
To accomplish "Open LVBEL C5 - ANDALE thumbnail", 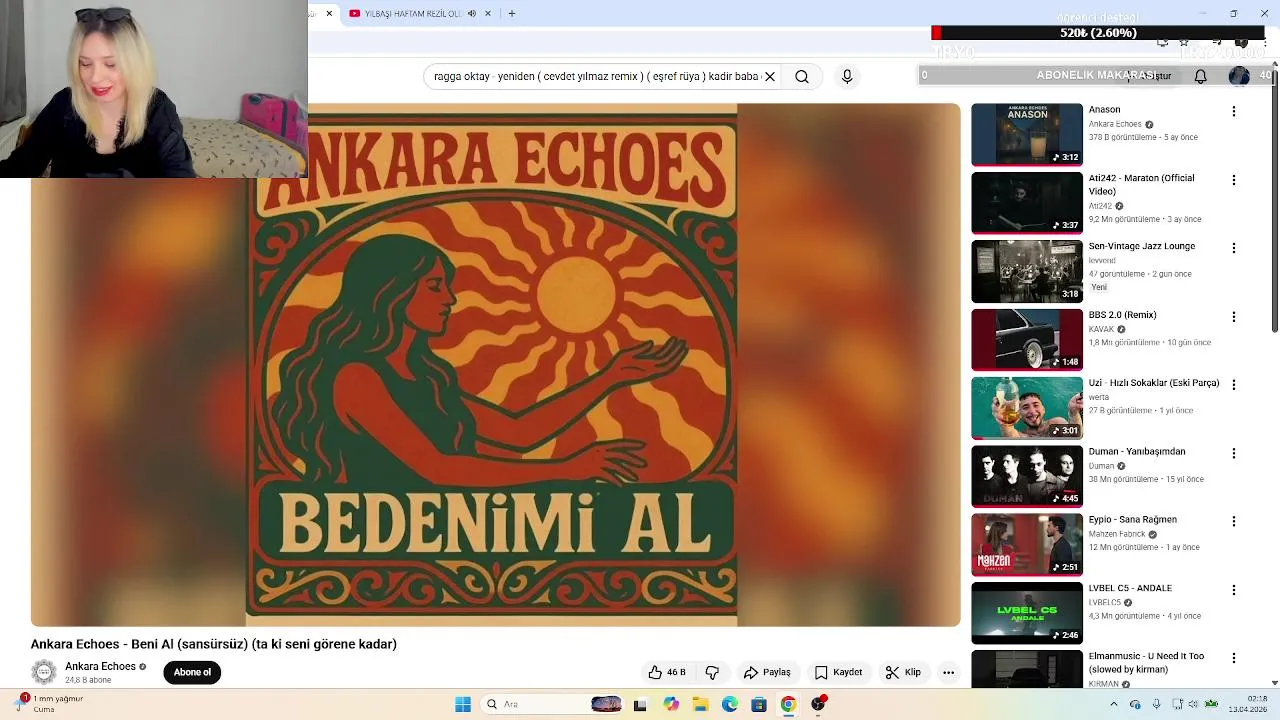I will [x=1027, y=613].
